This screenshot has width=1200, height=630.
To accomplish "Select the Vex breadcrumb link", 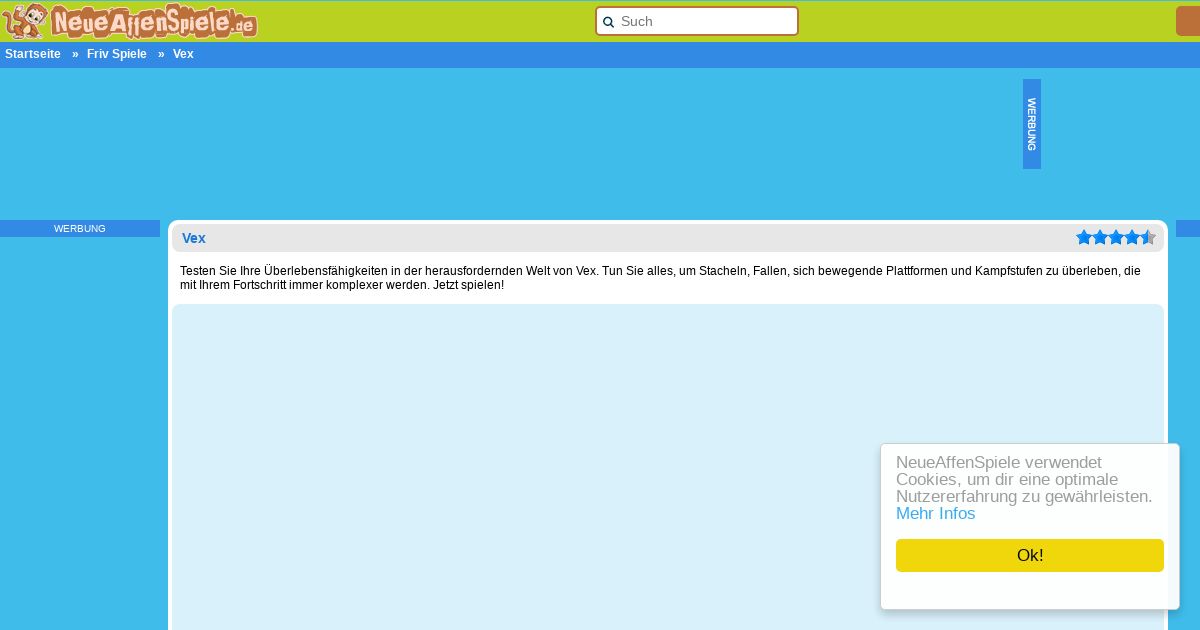I will 183,54.
